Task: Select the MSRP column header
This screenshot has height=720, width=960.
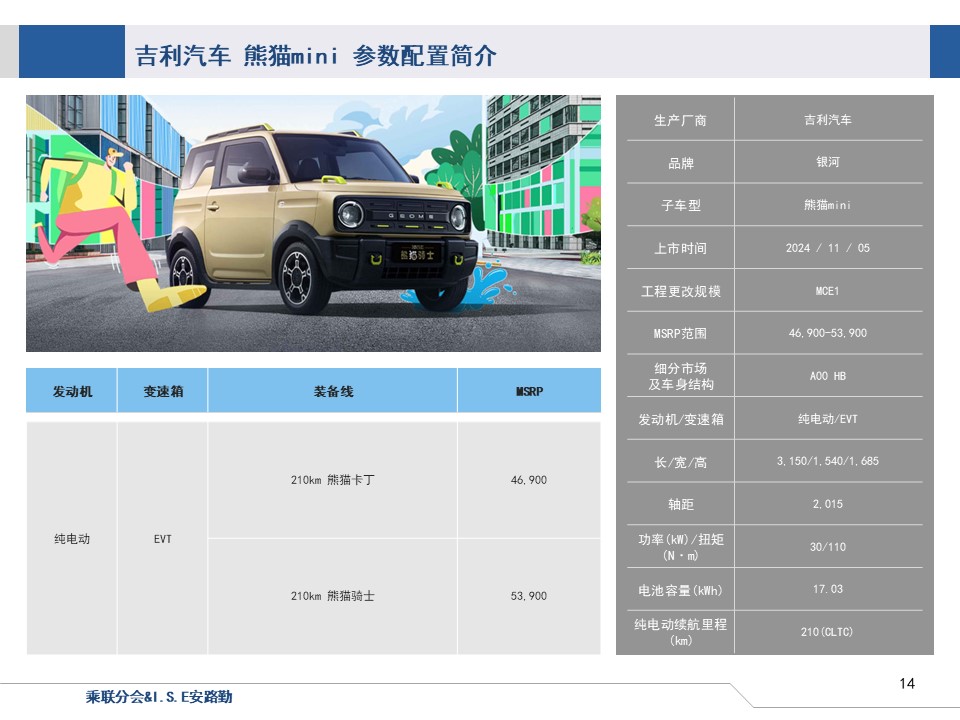Action: [529, 391]
